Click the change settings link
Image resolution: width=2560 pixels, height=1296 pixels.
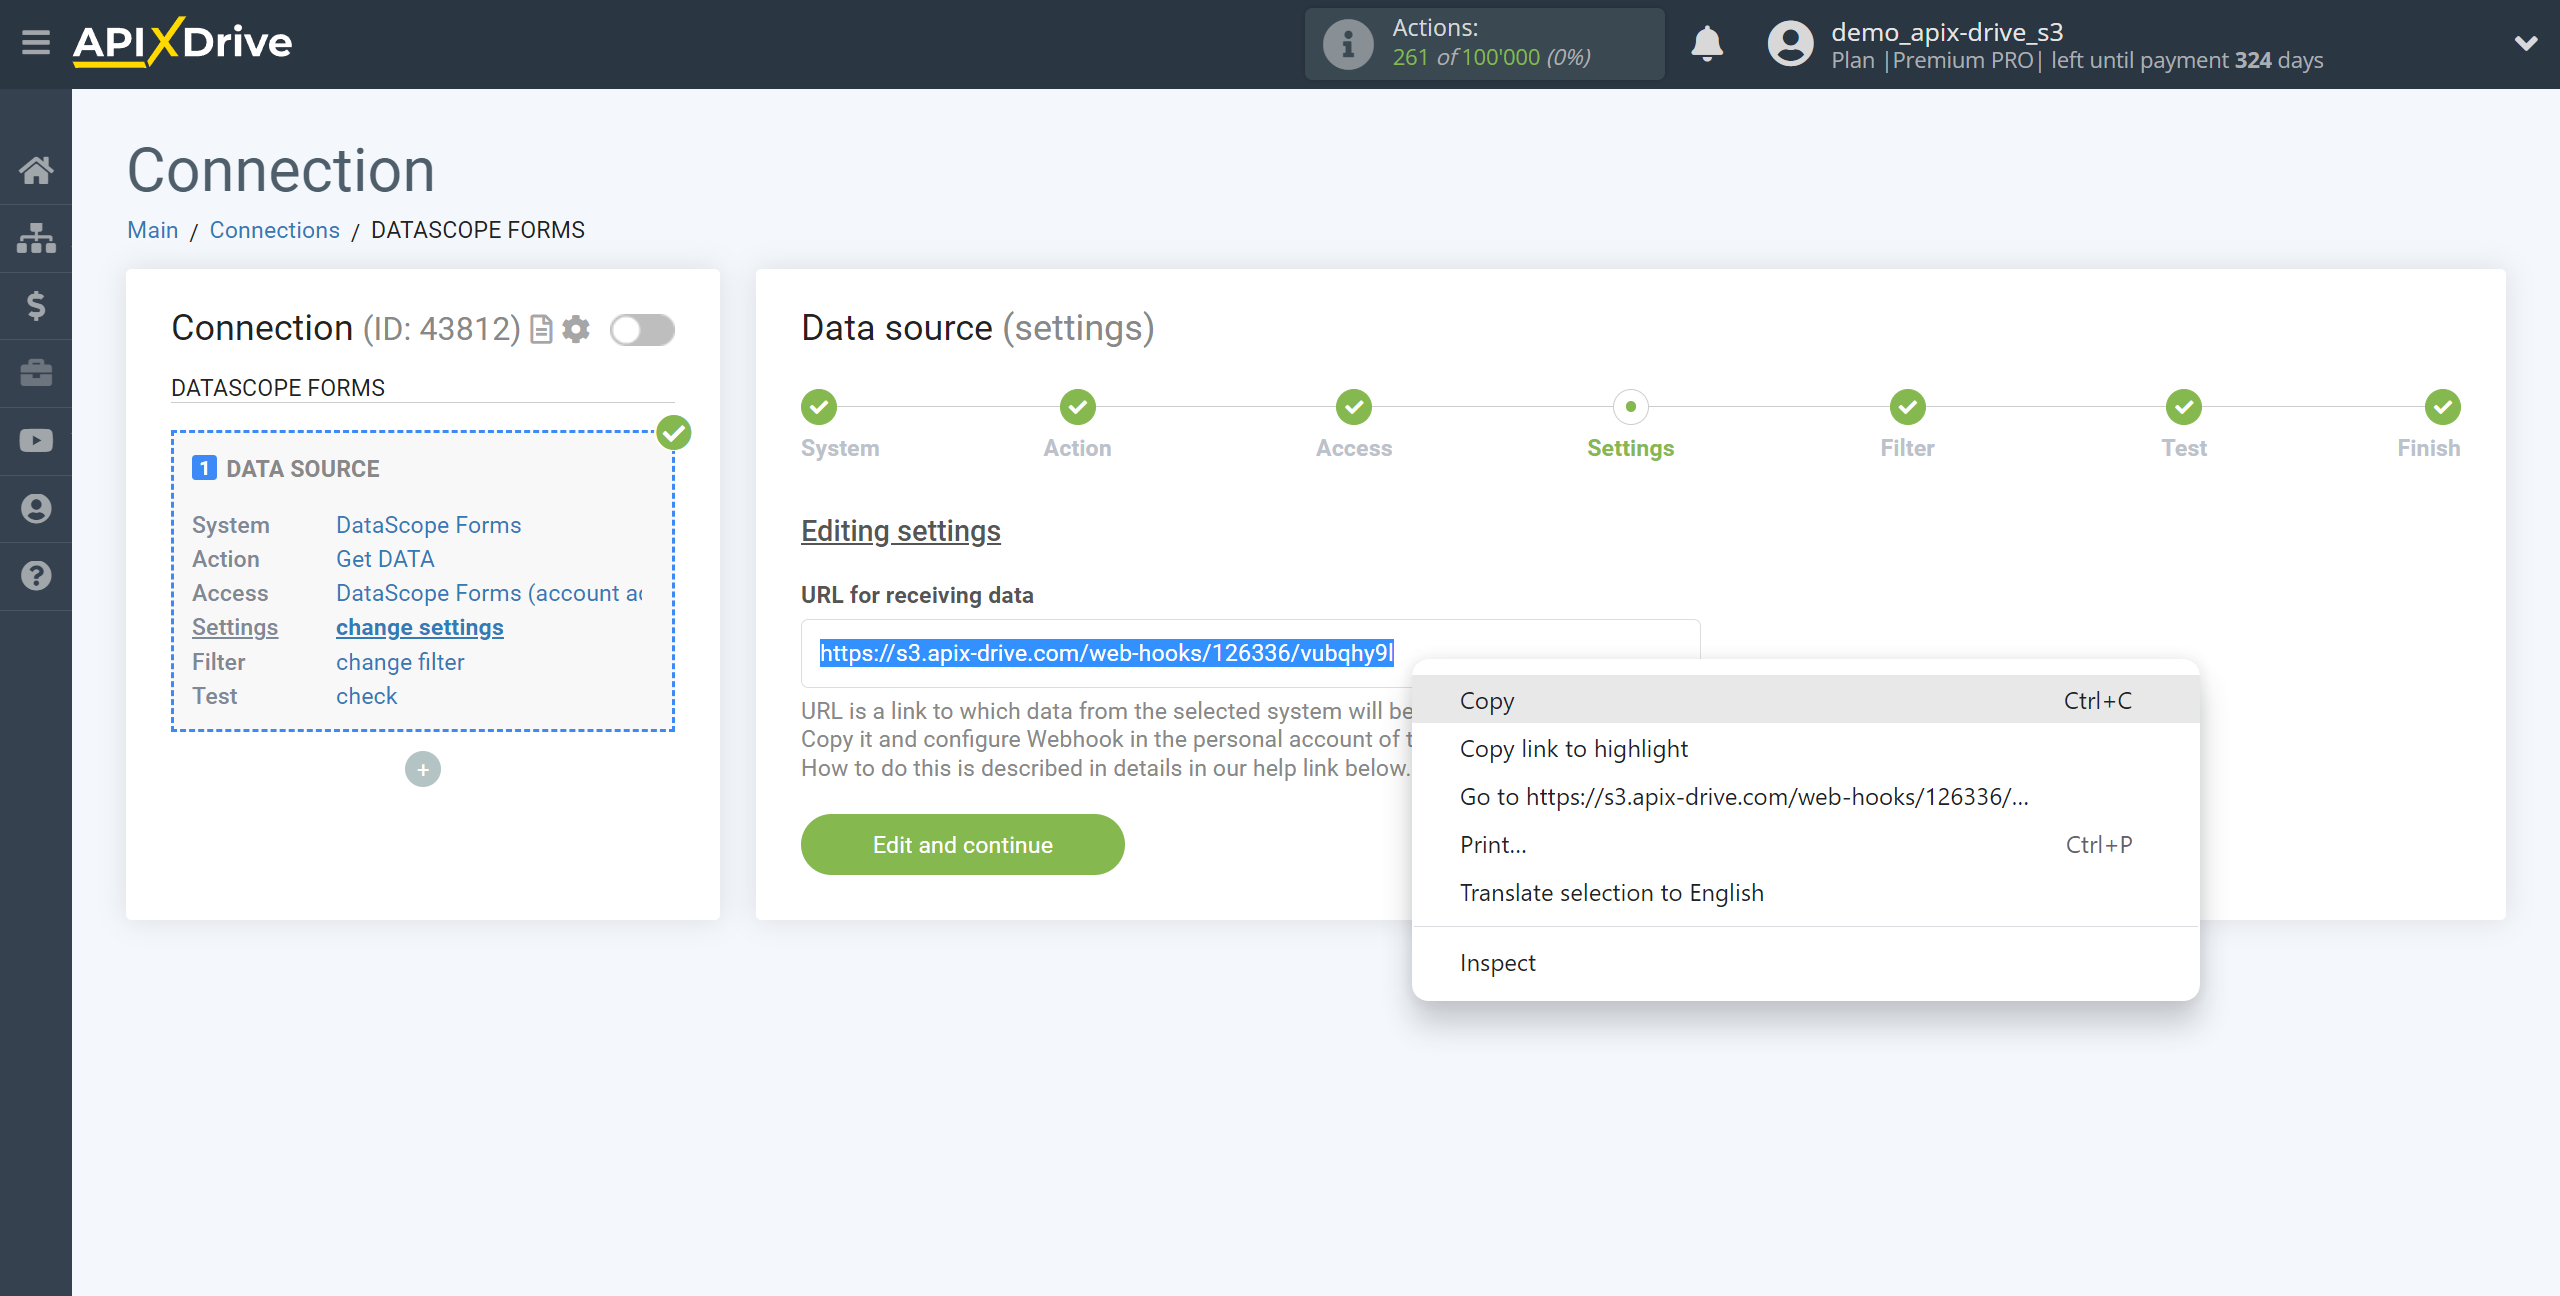click(x=420, y=627)
